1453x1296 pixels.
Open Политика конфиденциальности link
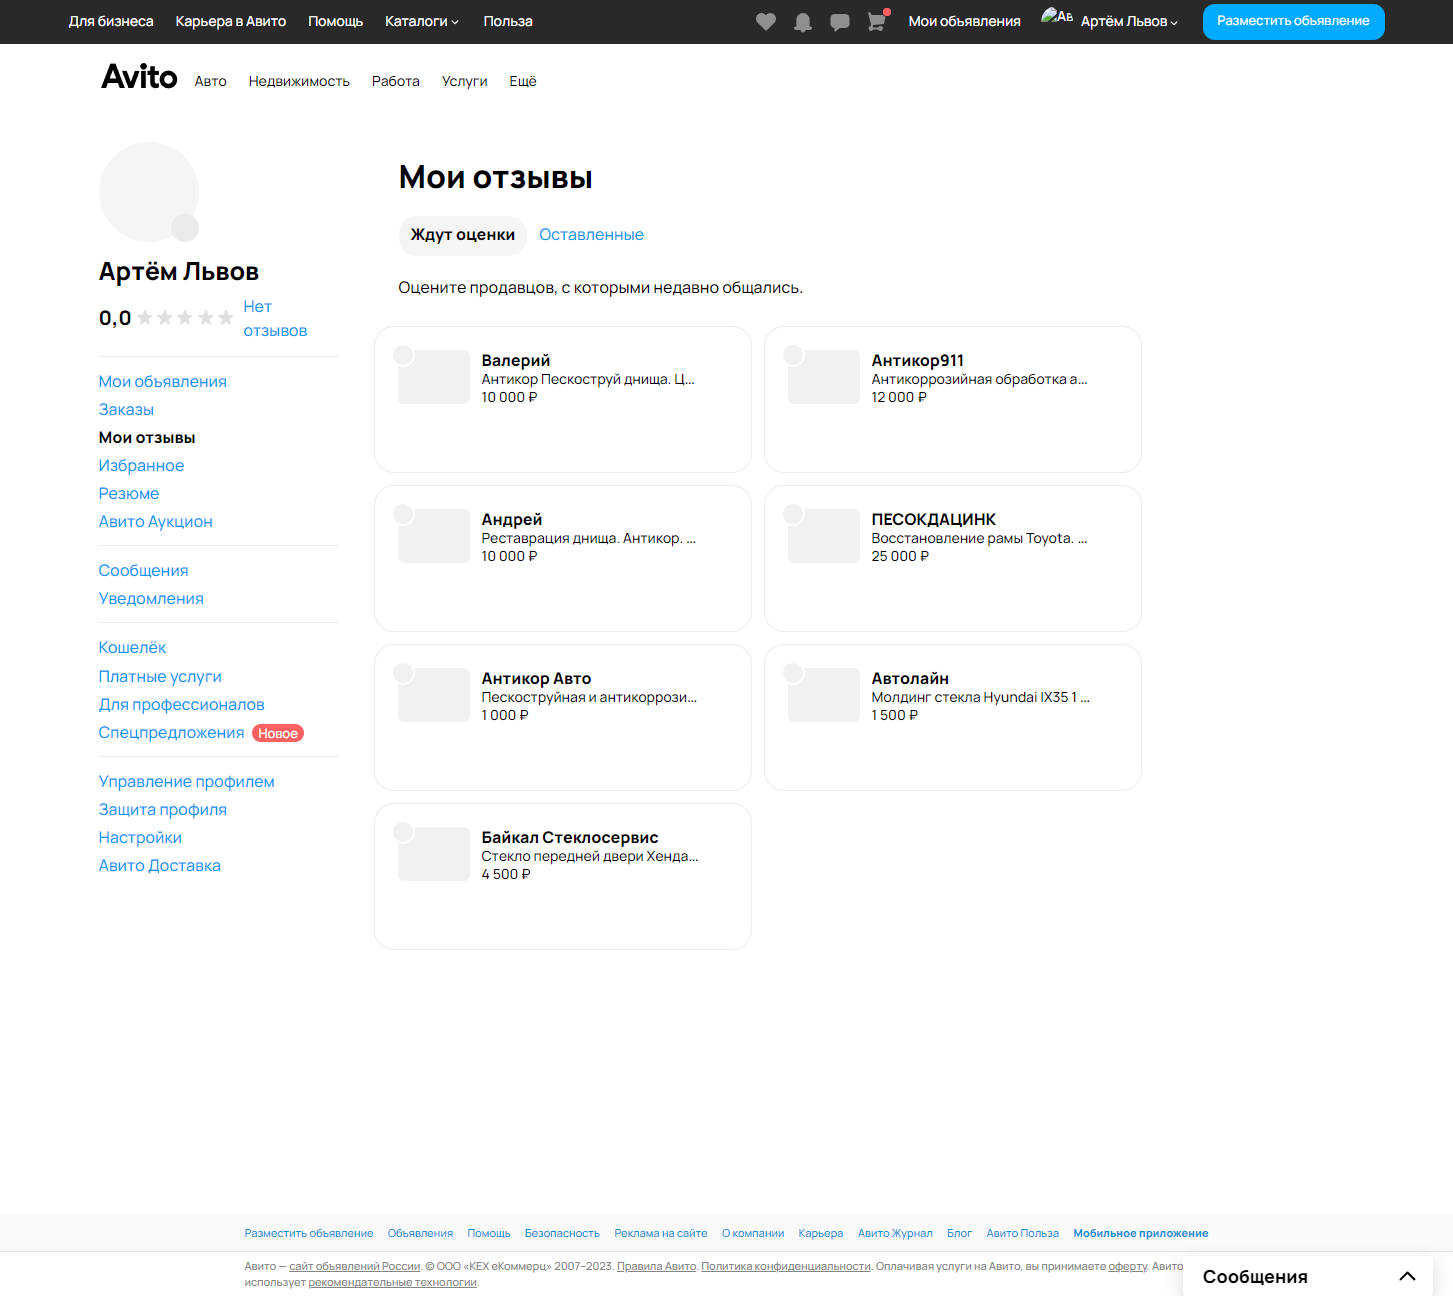click(x=786, y=1266)
